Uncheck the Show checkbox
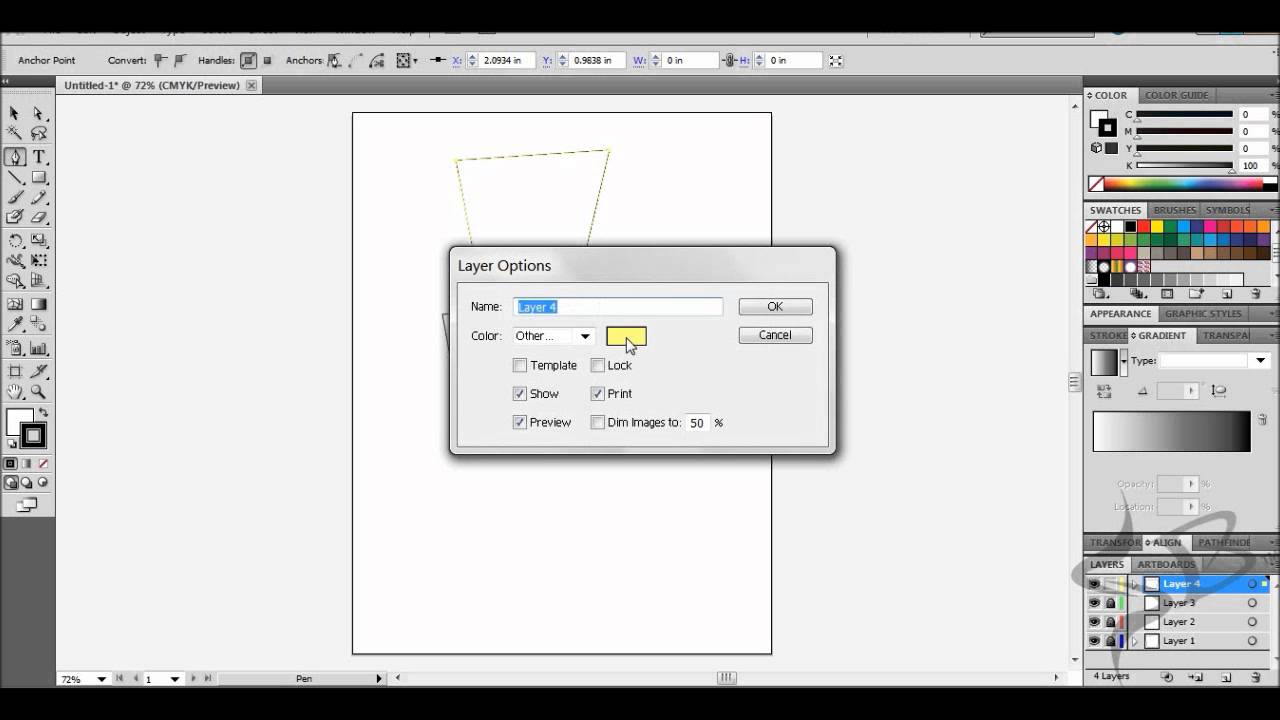Image resolution: width=1280 pixels, height=720 pixels. [520, 393]
